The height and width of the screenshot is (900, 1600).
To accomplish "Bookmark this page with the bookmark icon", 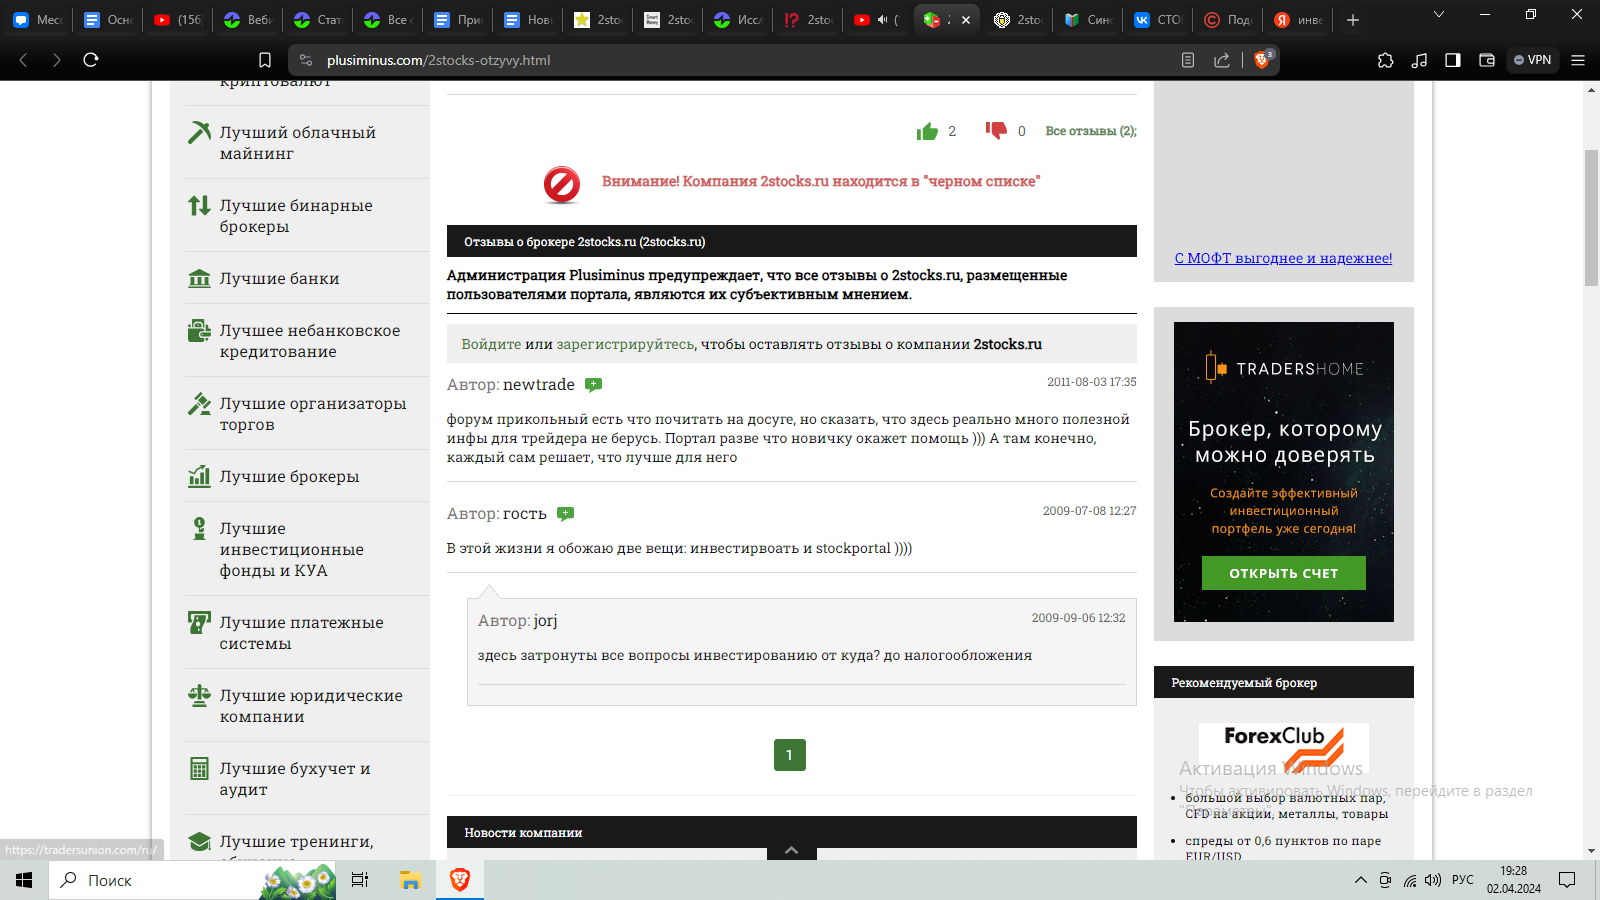I will pos(265,60).
